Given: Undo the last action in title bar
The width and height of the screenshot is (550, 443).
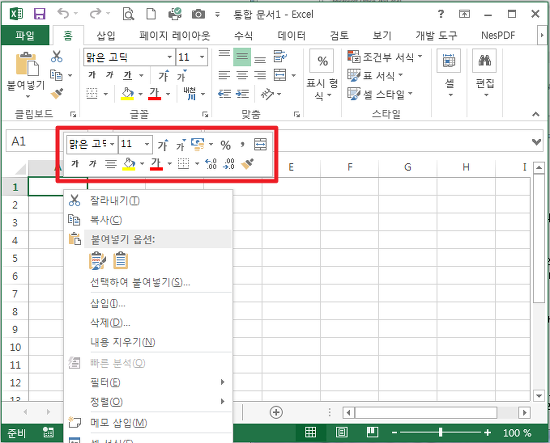Looking at the screenshot, I should pos(63,14).
